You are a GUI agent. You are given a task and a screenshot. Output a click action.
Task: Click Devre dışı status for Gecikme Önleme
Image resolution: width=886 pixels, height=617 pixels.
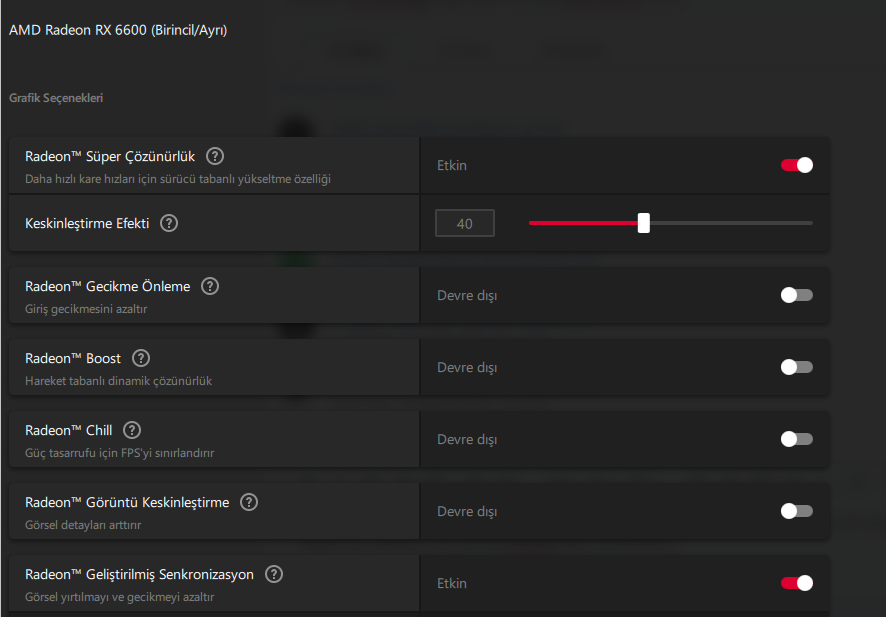[x=467, y=296]
